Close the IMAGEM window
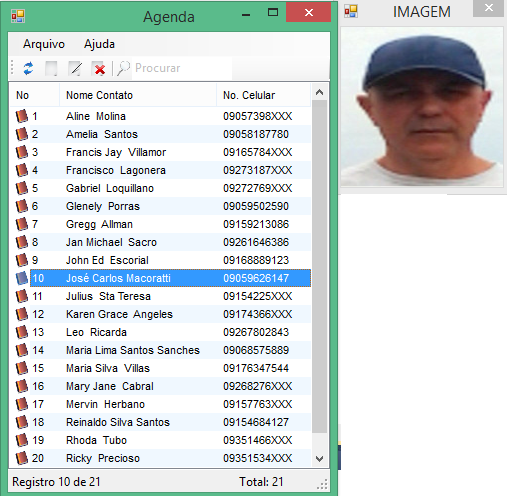 pos(488,8)
